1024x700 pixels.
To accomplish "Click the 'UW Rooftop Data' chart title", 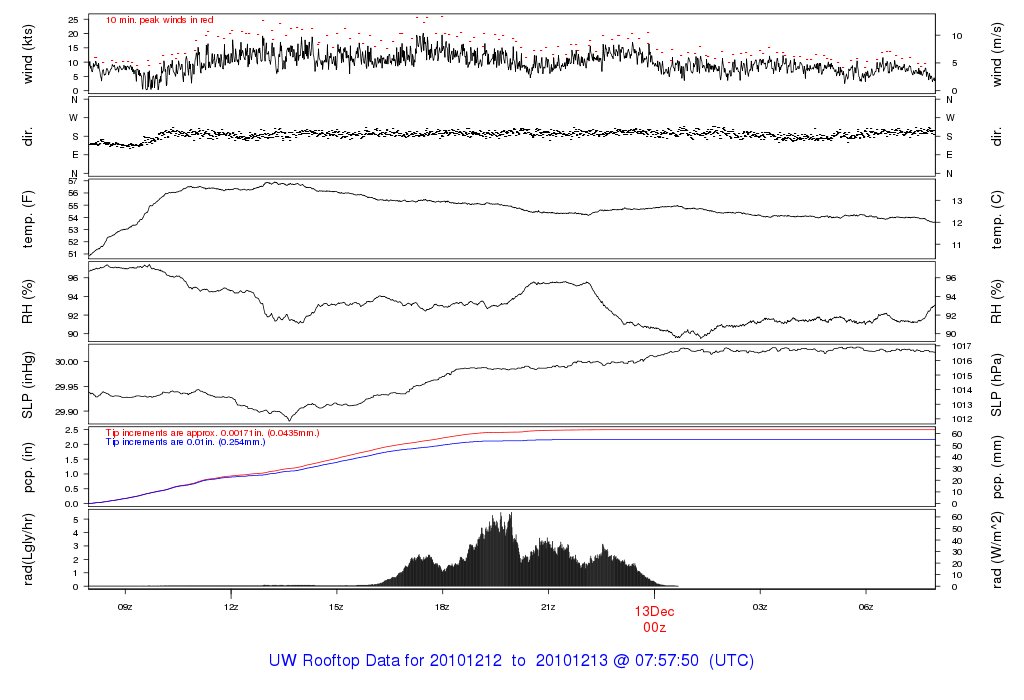I will [511, 661].
